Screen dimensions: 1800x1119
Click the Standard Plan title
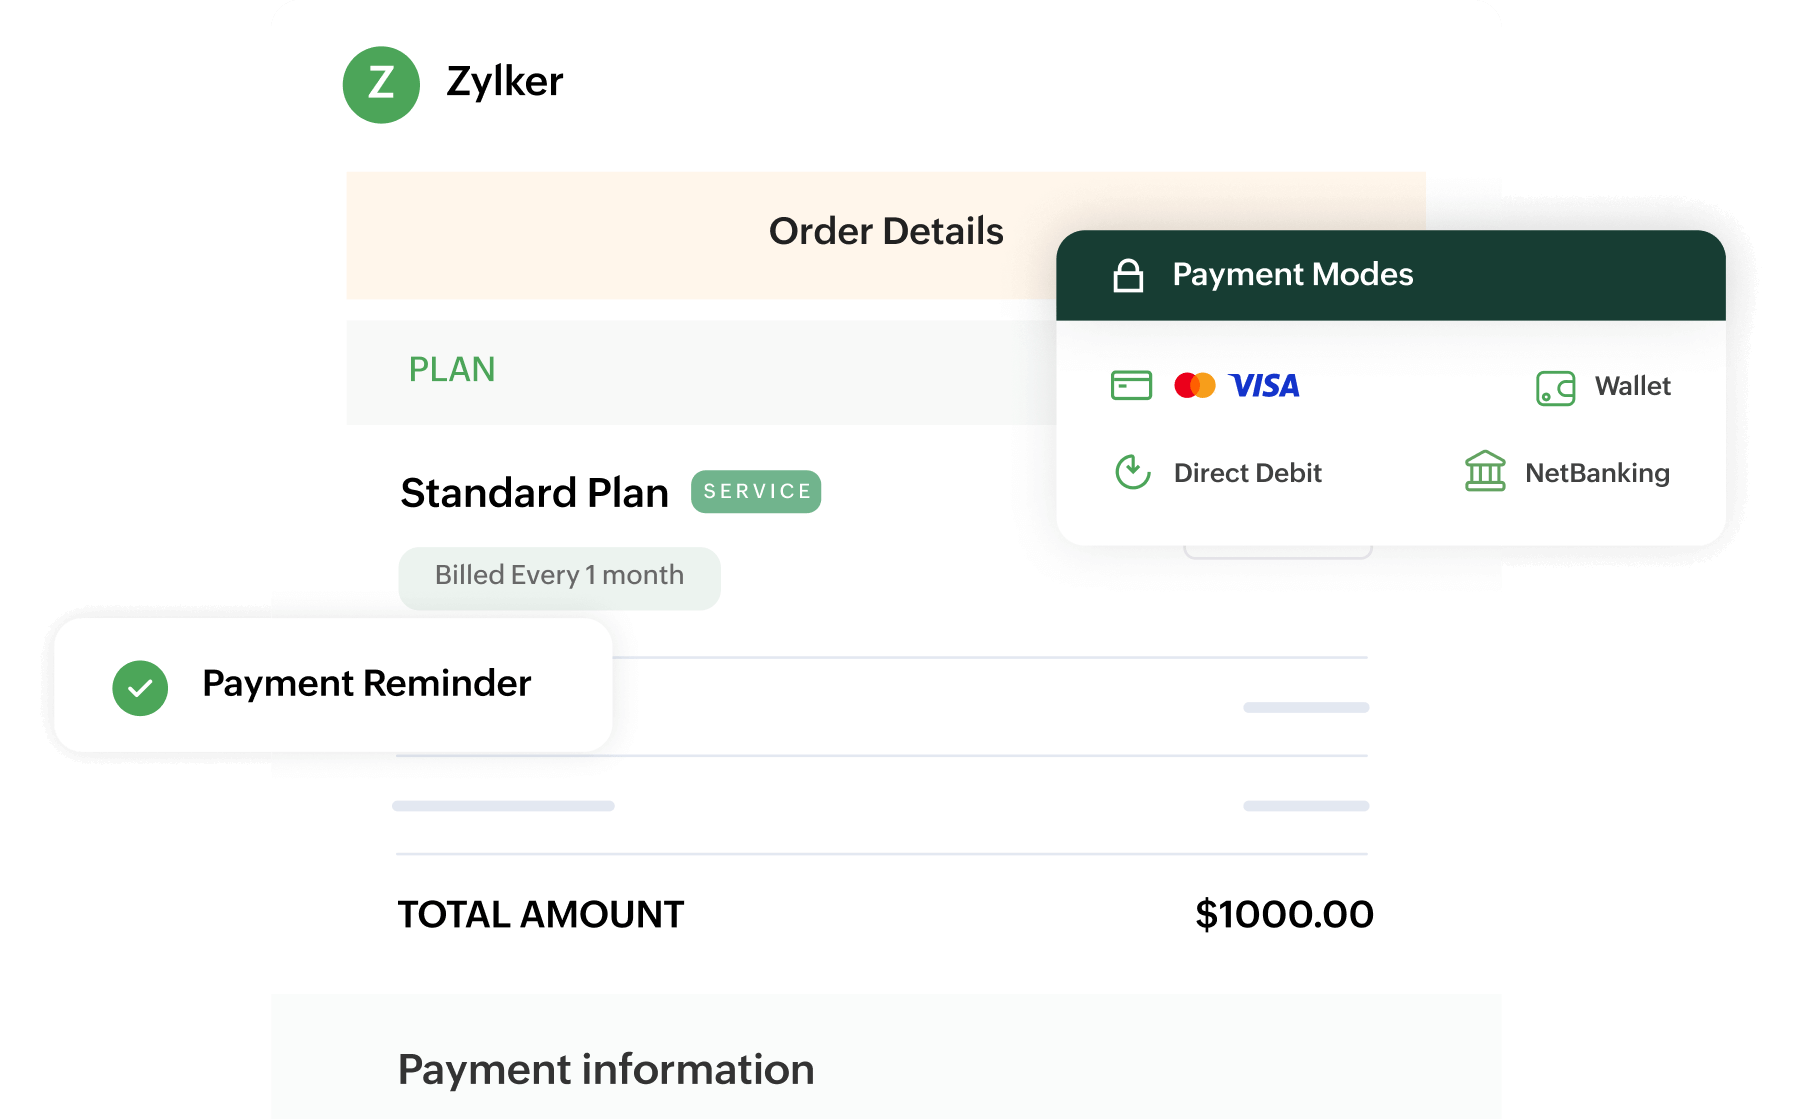[534, 493]
